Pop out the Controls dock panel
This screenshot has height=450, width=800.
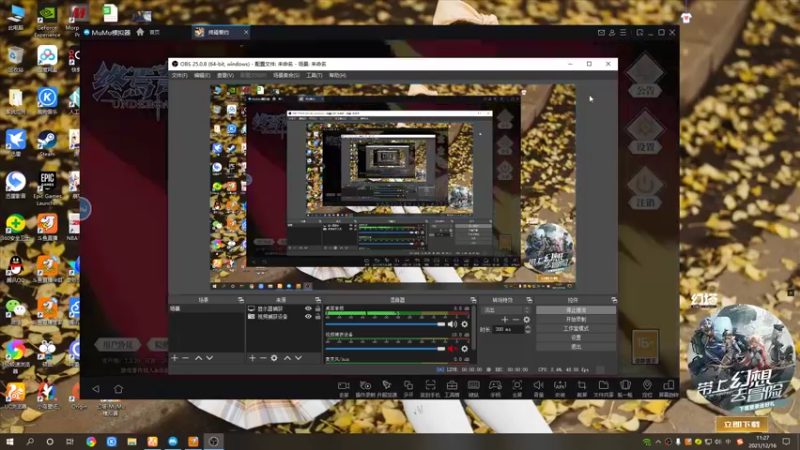click(x=614, y=300)
